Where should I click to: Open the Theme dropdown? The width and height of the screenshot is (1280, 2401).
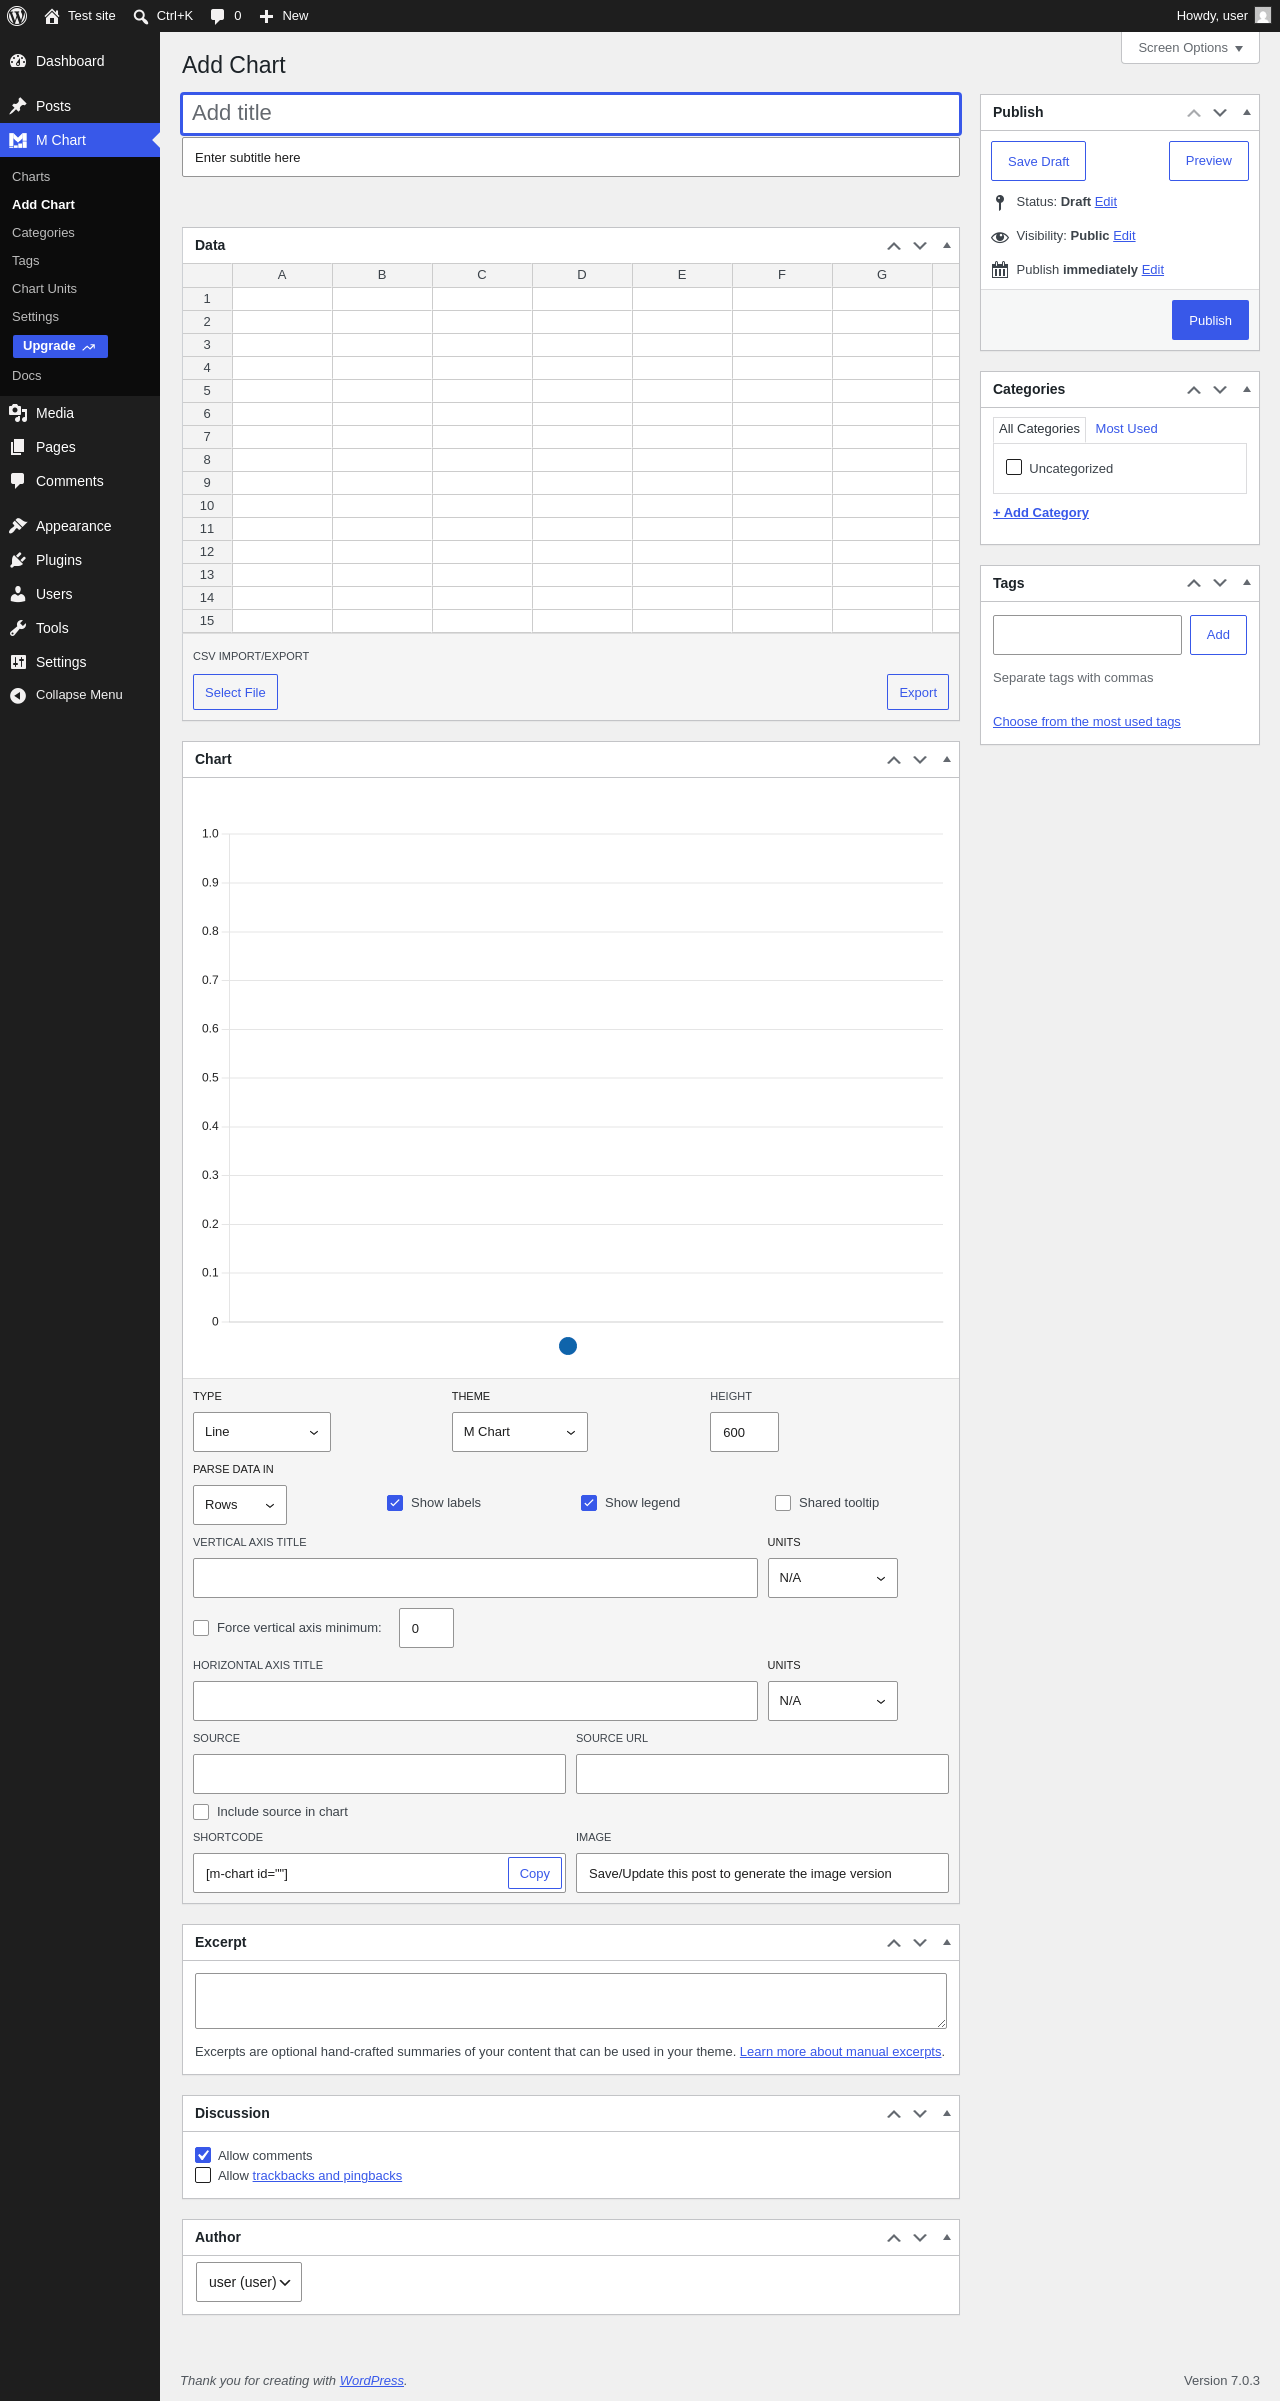(520, 1432)
